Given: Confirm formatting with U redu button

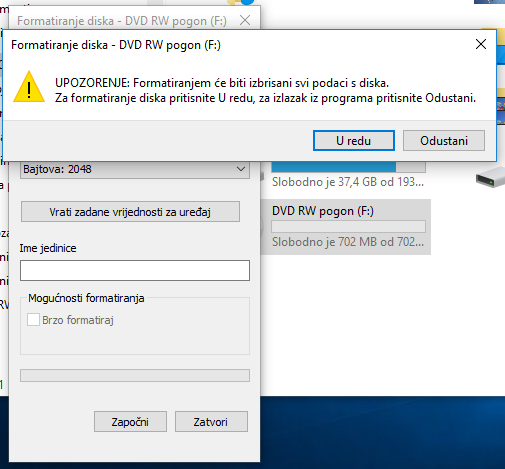Looking at the screenshot, I should (354, 140).
